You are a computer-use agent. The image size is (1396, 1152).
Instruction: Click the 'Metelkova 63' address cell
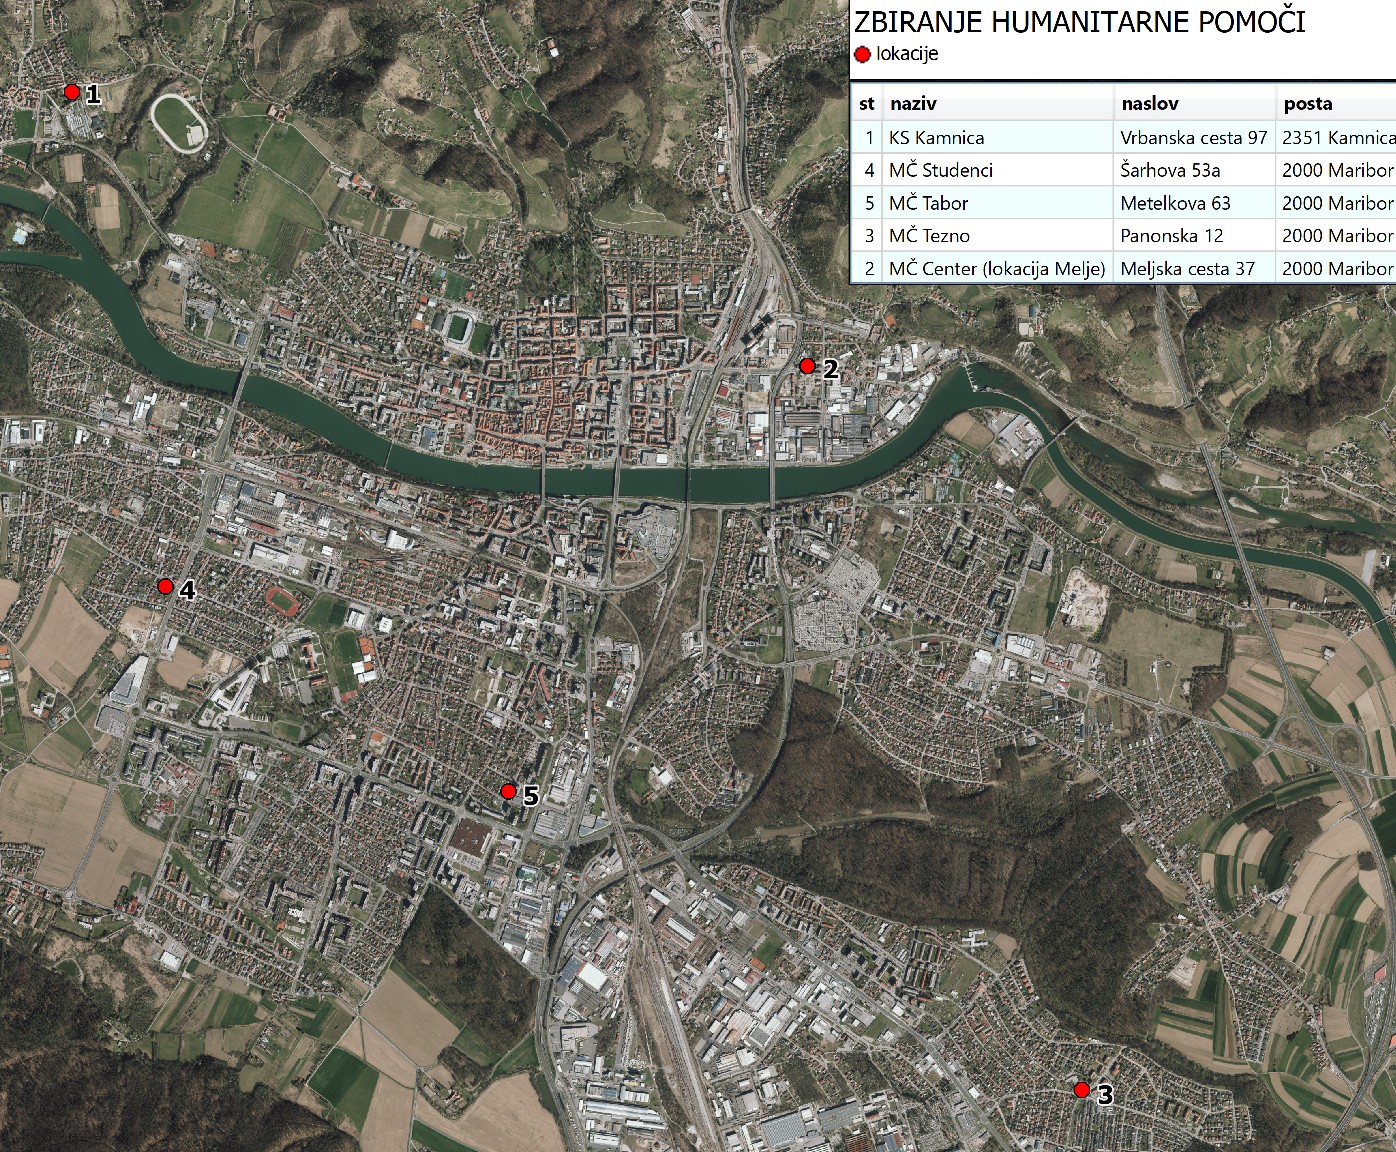coord(1195,203)
